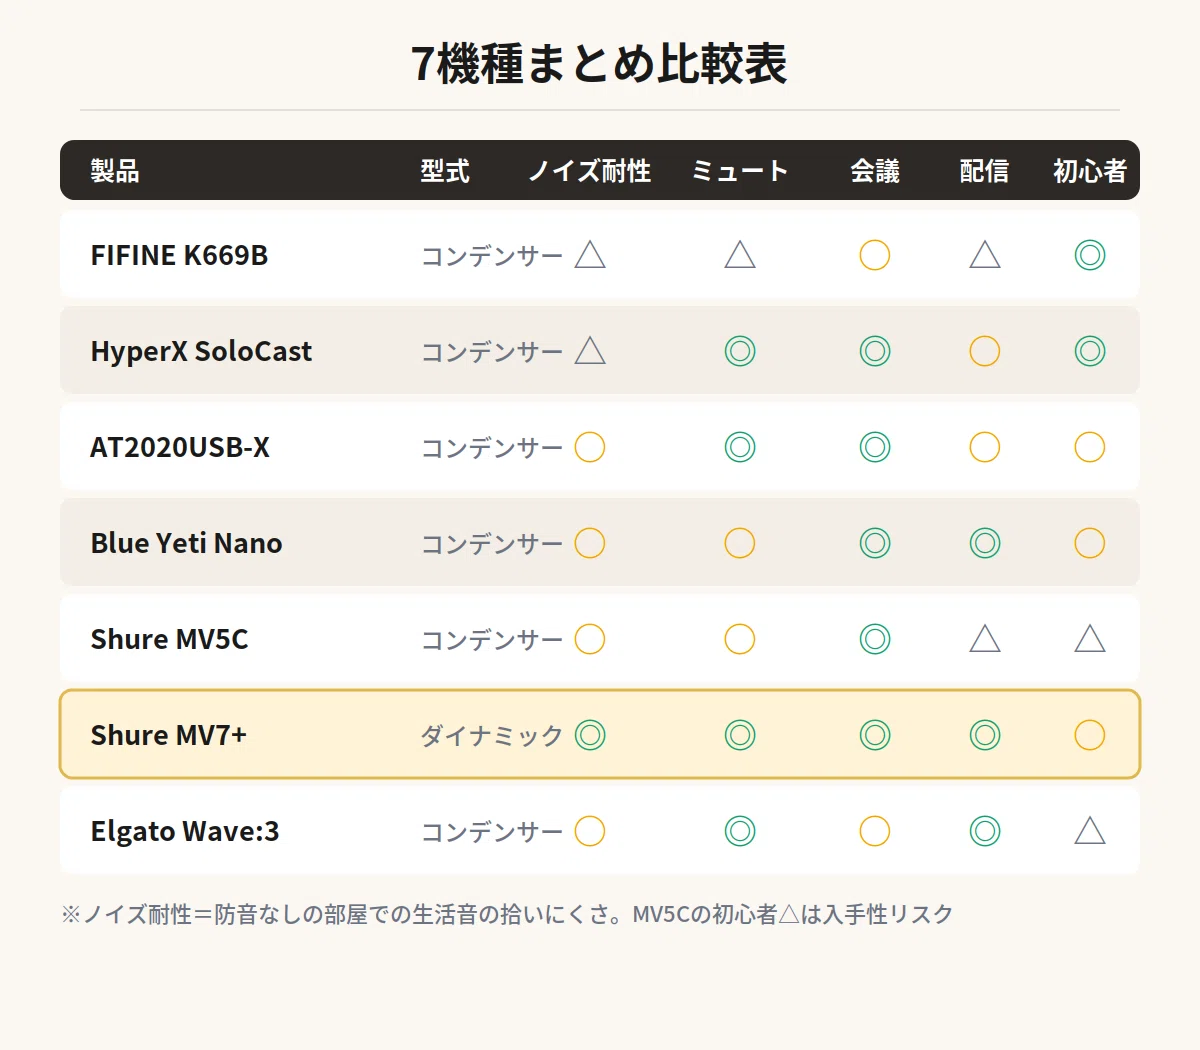Click the 7機種まとめ比較表 heading
The height and width of the screenshot is (1050, 1200).
point(600,64)
